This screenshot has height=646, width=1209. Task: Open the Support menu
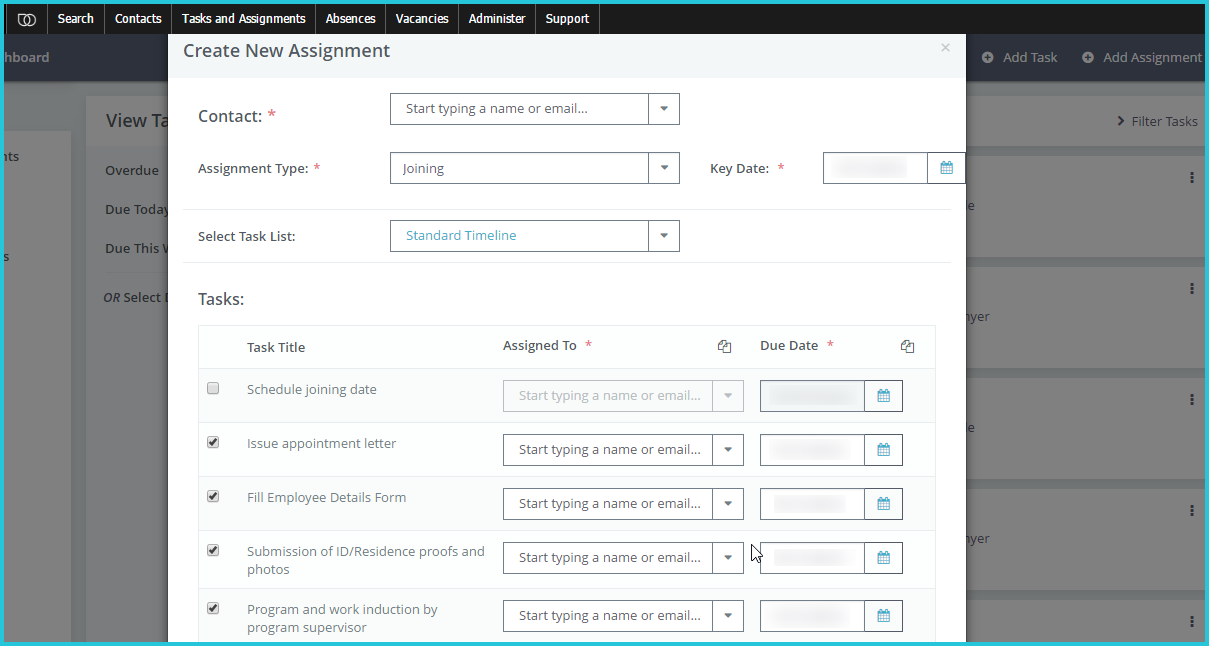click(567, 19)
